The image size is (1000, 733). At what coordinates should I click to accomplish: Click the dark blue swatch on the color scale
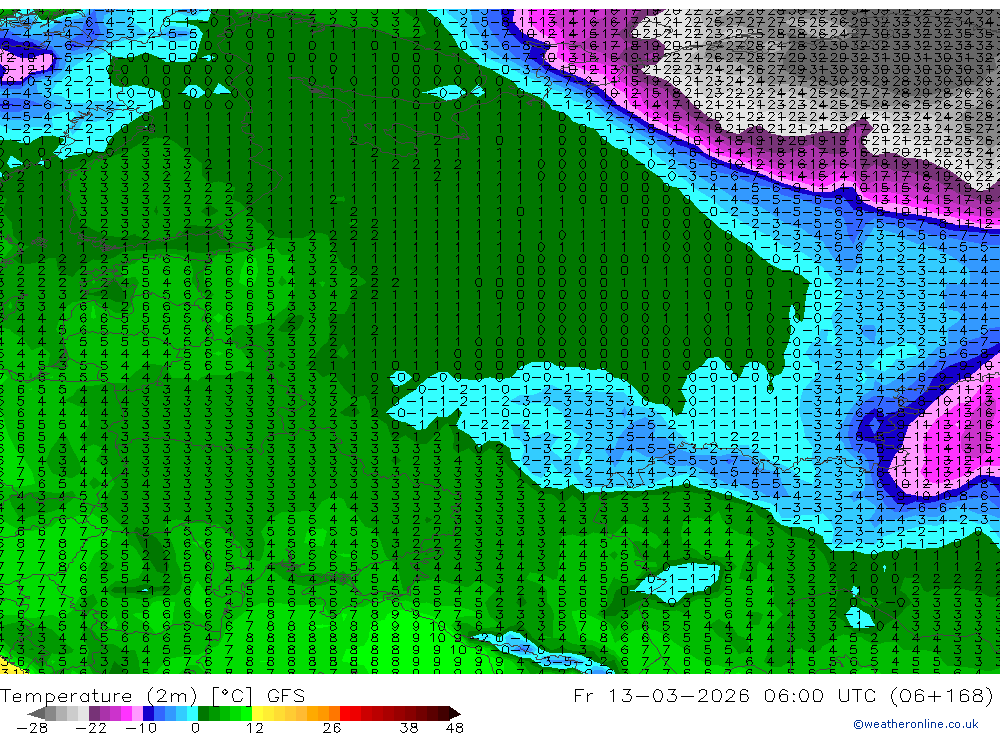(x=148, y=713)
